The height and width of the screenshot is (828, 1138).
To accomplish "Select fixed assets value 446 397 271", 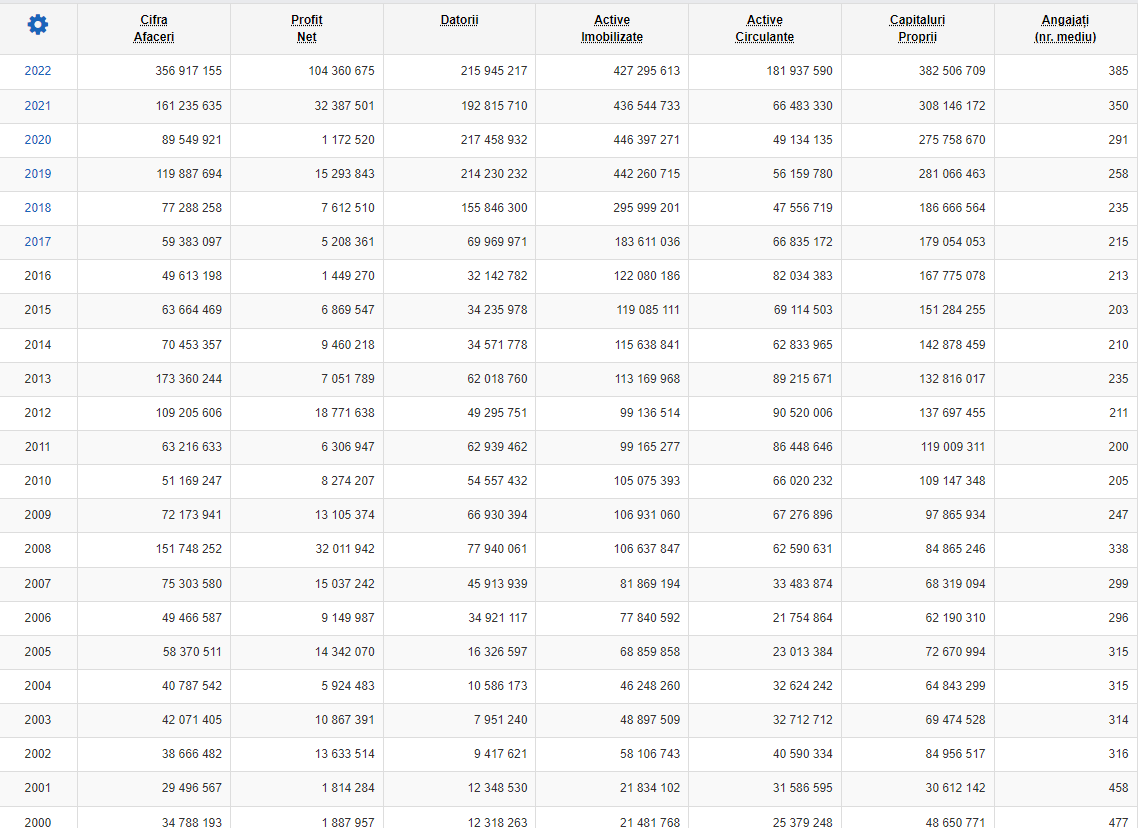I will pos(647,140).
